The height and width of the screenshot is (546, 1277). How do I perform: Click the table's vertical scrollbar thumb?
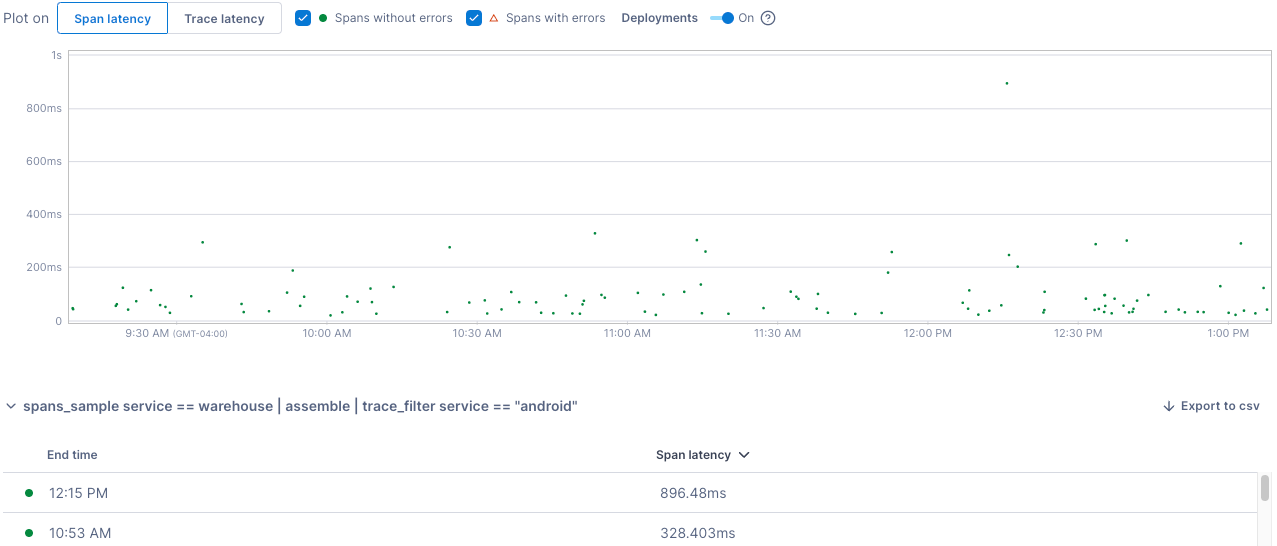[x=1264, y=488]
